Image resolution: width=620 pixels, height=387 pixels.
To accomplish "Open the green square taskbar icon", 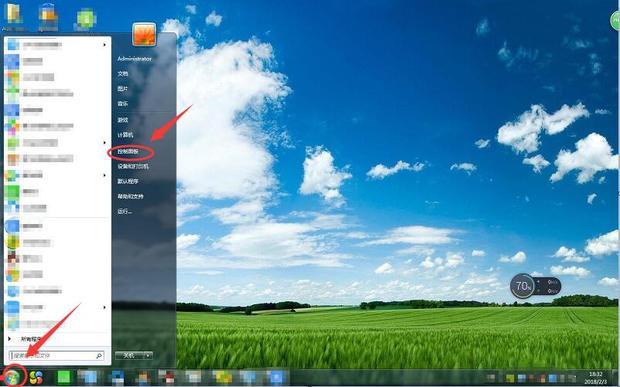I will click(64, 377).
